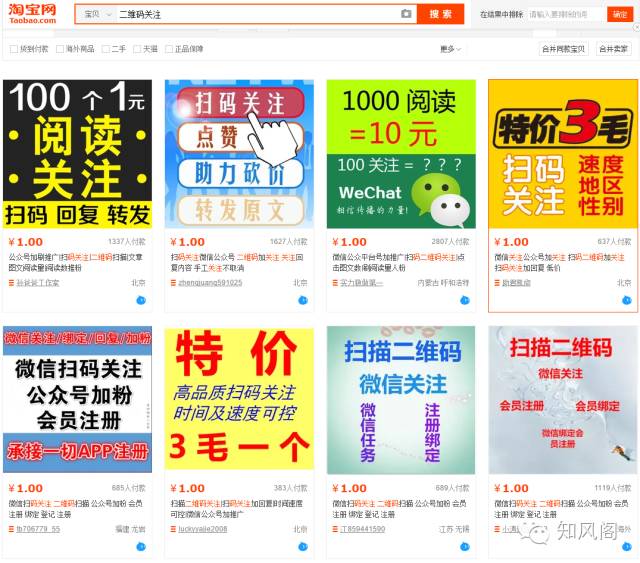Open the red 扫描二维码 会员注册 product image
This screenshot has width=640, height=563.
(x=563, y=400)
